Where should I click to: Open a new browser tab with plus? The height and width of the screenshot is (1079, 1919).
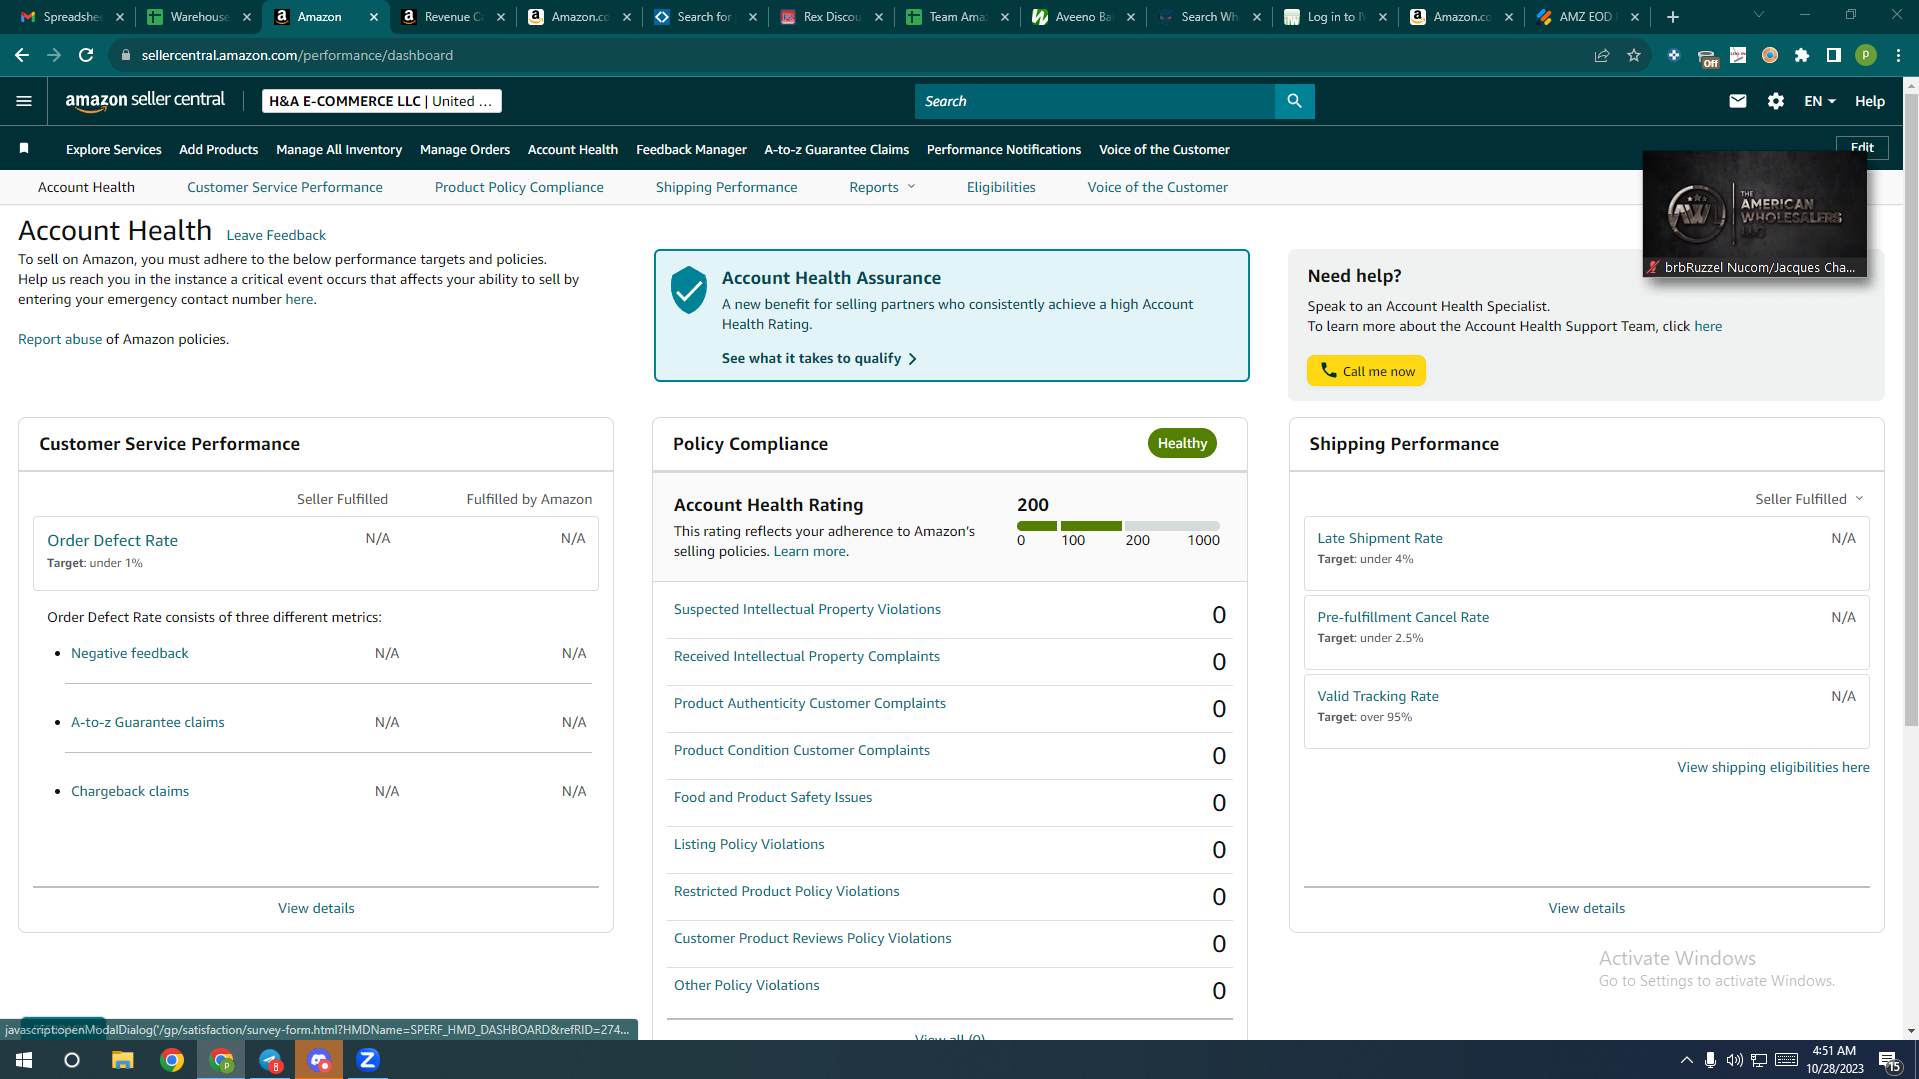click(1673, 17)
